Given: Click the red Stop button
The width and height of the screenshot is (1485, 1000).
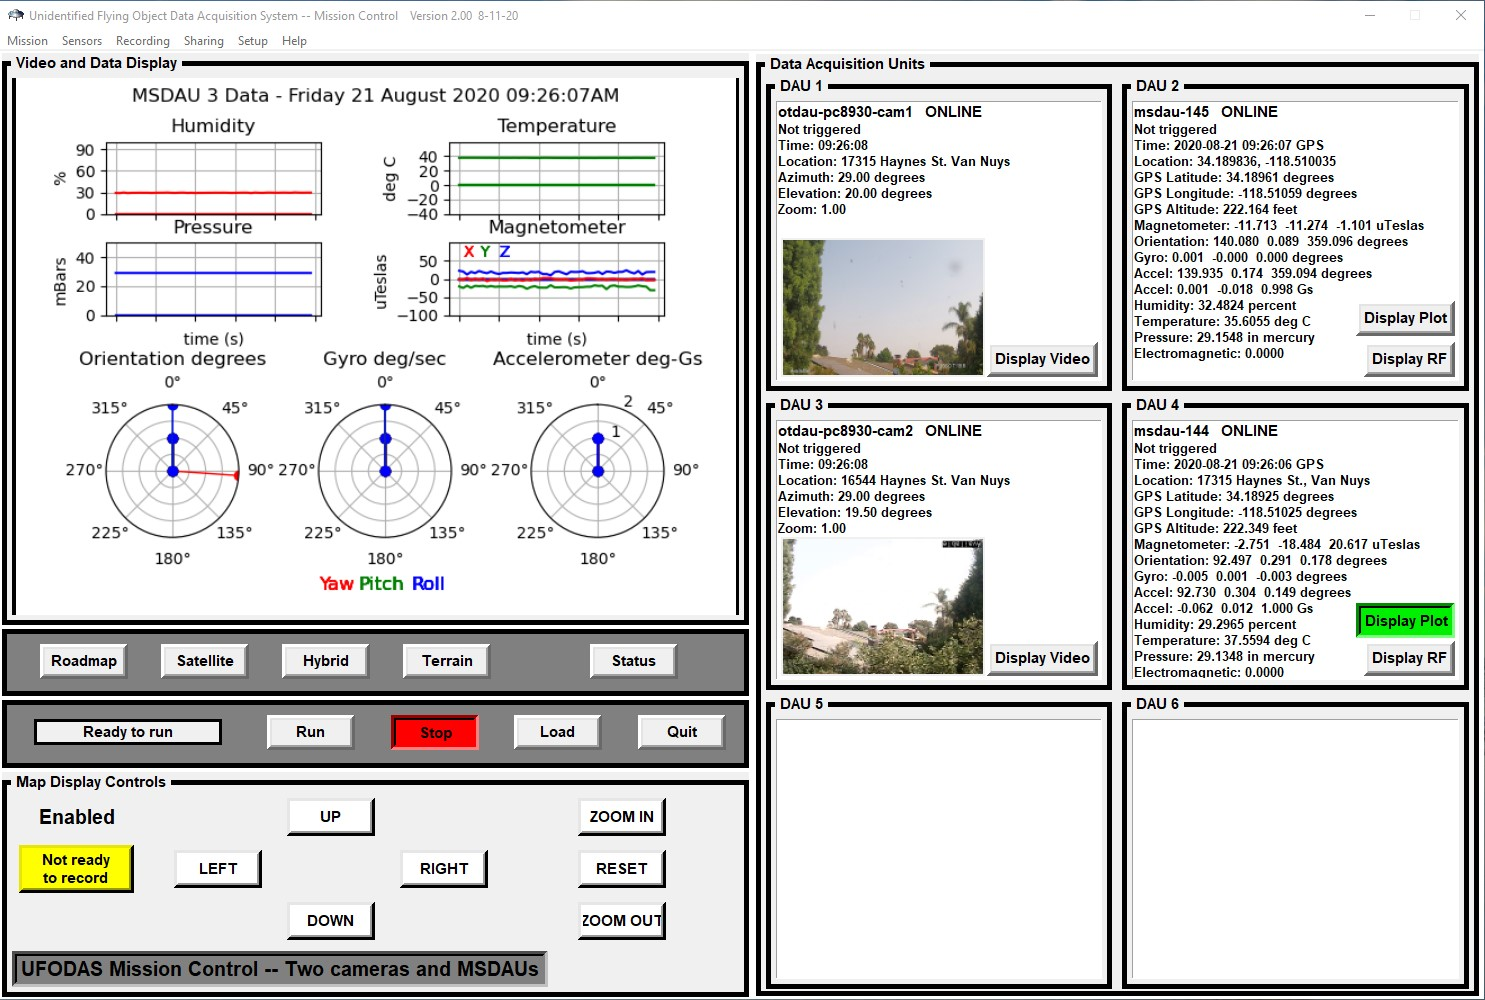Looking at the screenshot, I should 435,732.
